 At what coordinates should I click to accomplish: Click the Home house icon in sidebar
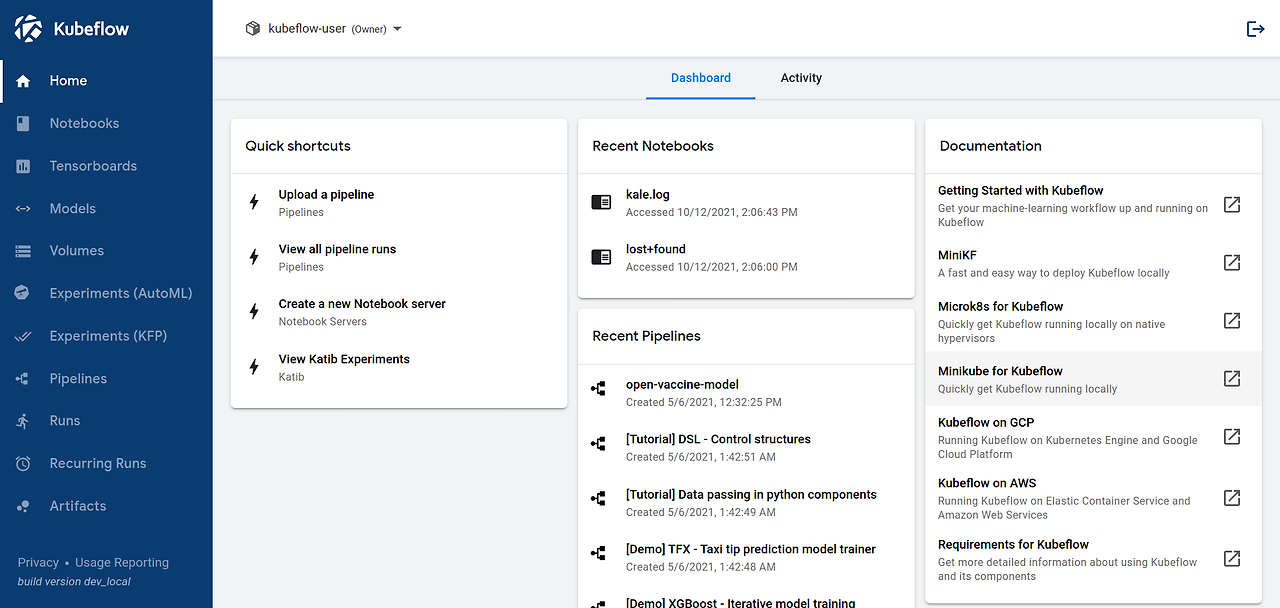pyautogui.click(x=23, y=81)
